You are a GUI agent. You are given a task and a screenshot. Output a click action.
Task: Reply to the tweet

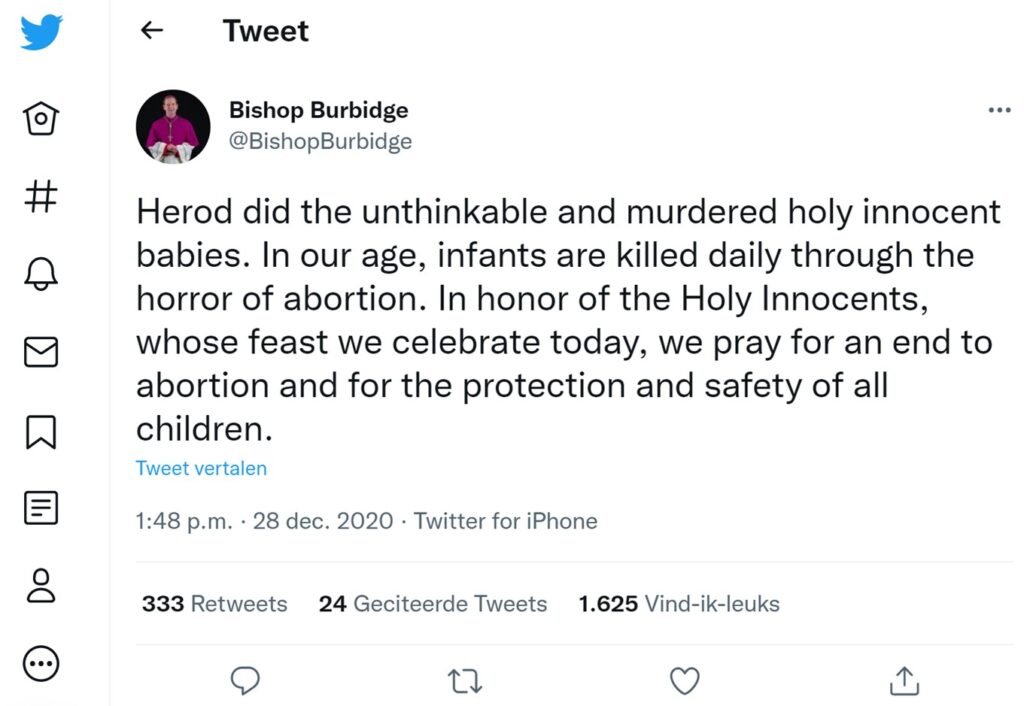click(x=245, y=681)
